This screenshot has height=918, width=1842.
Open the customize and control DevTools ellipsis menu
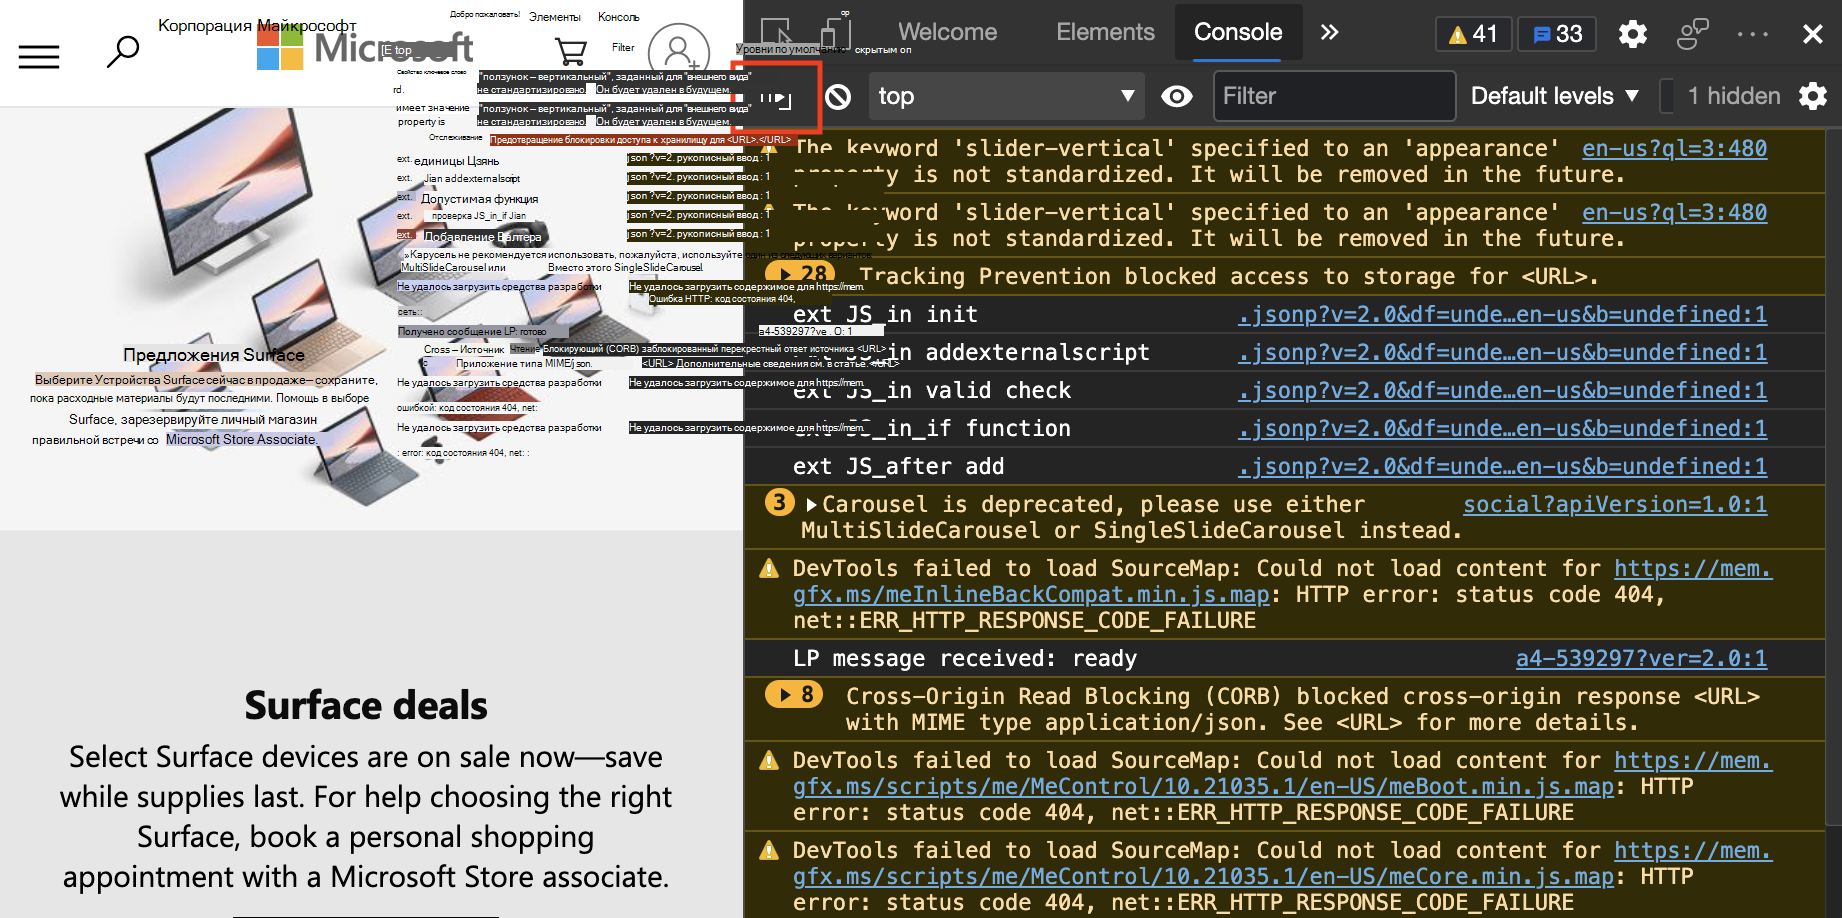[x=1753, y=34]
